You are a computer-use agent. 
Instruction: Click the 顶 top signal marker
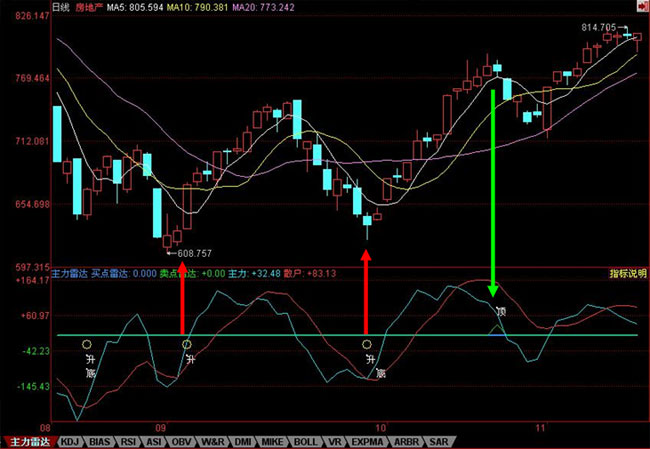501,311
